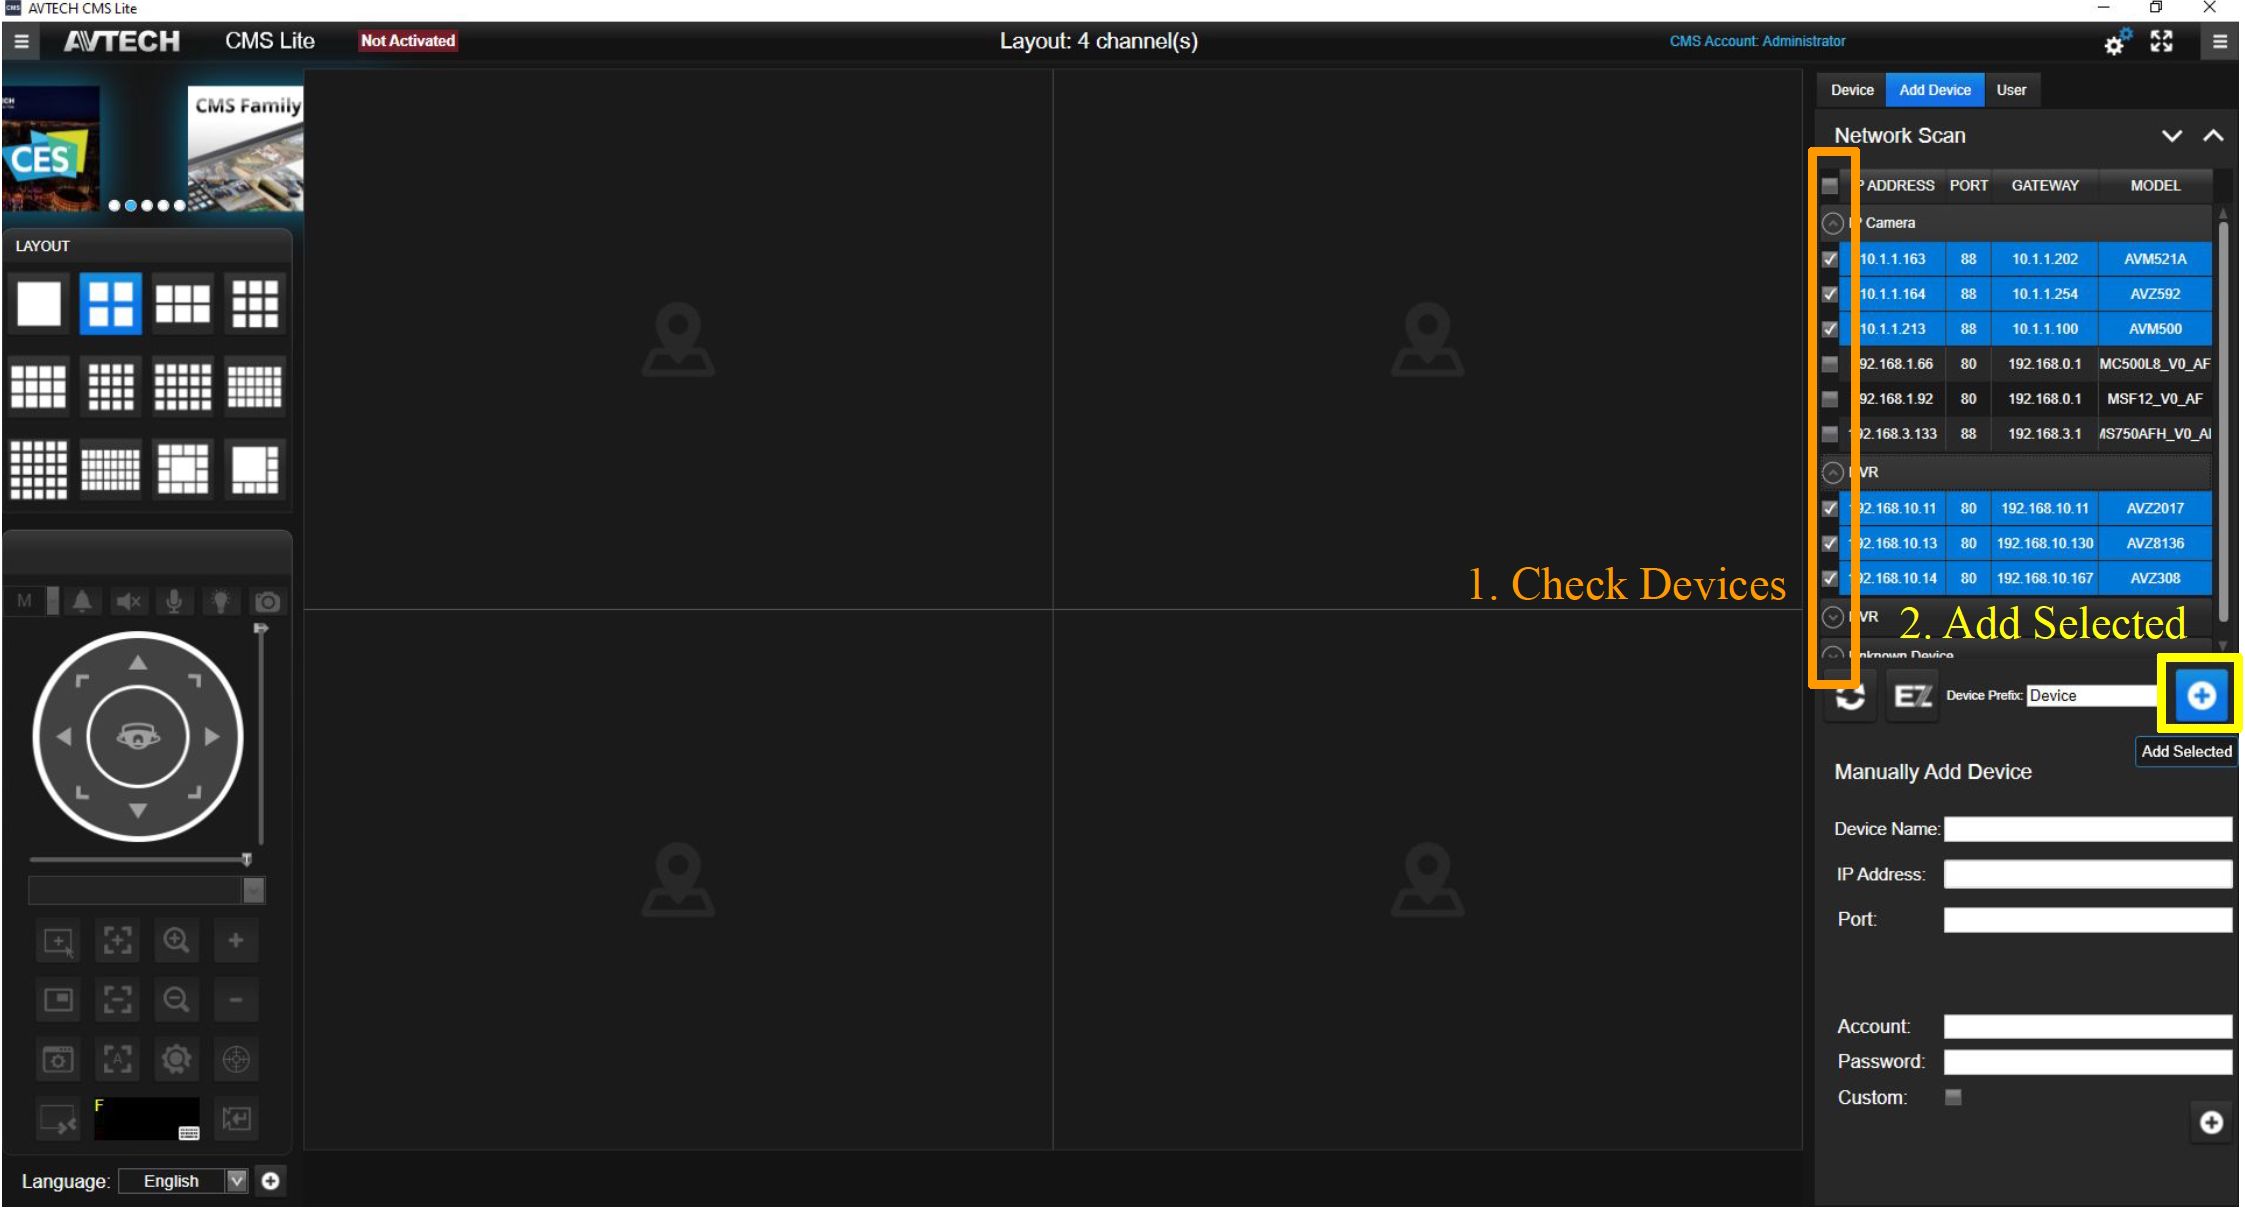Click the Add Selected plus button
The image size is (2245, 1210).
pyautogui.click(x=2201, y=695)
